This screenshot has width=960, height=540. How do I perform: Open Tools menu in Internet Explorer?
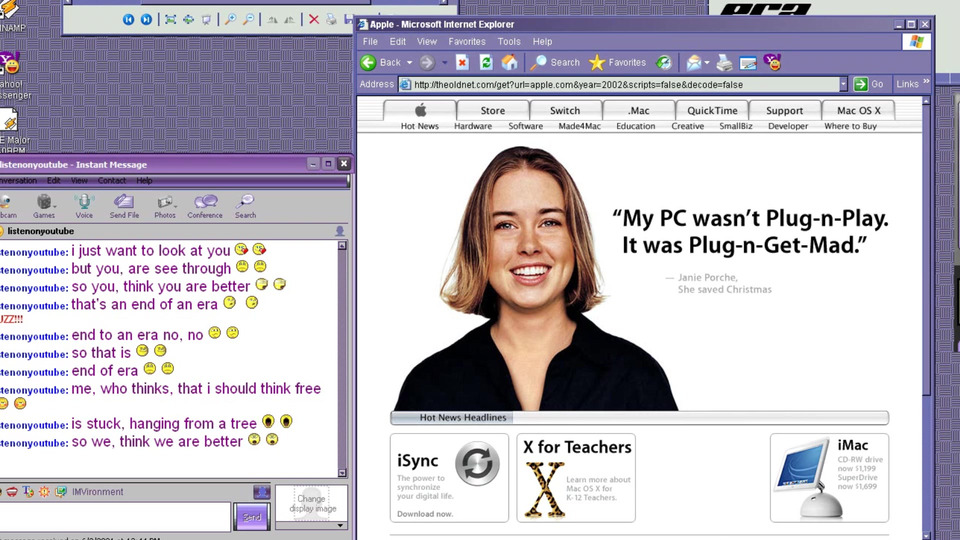tap(509, 42)
